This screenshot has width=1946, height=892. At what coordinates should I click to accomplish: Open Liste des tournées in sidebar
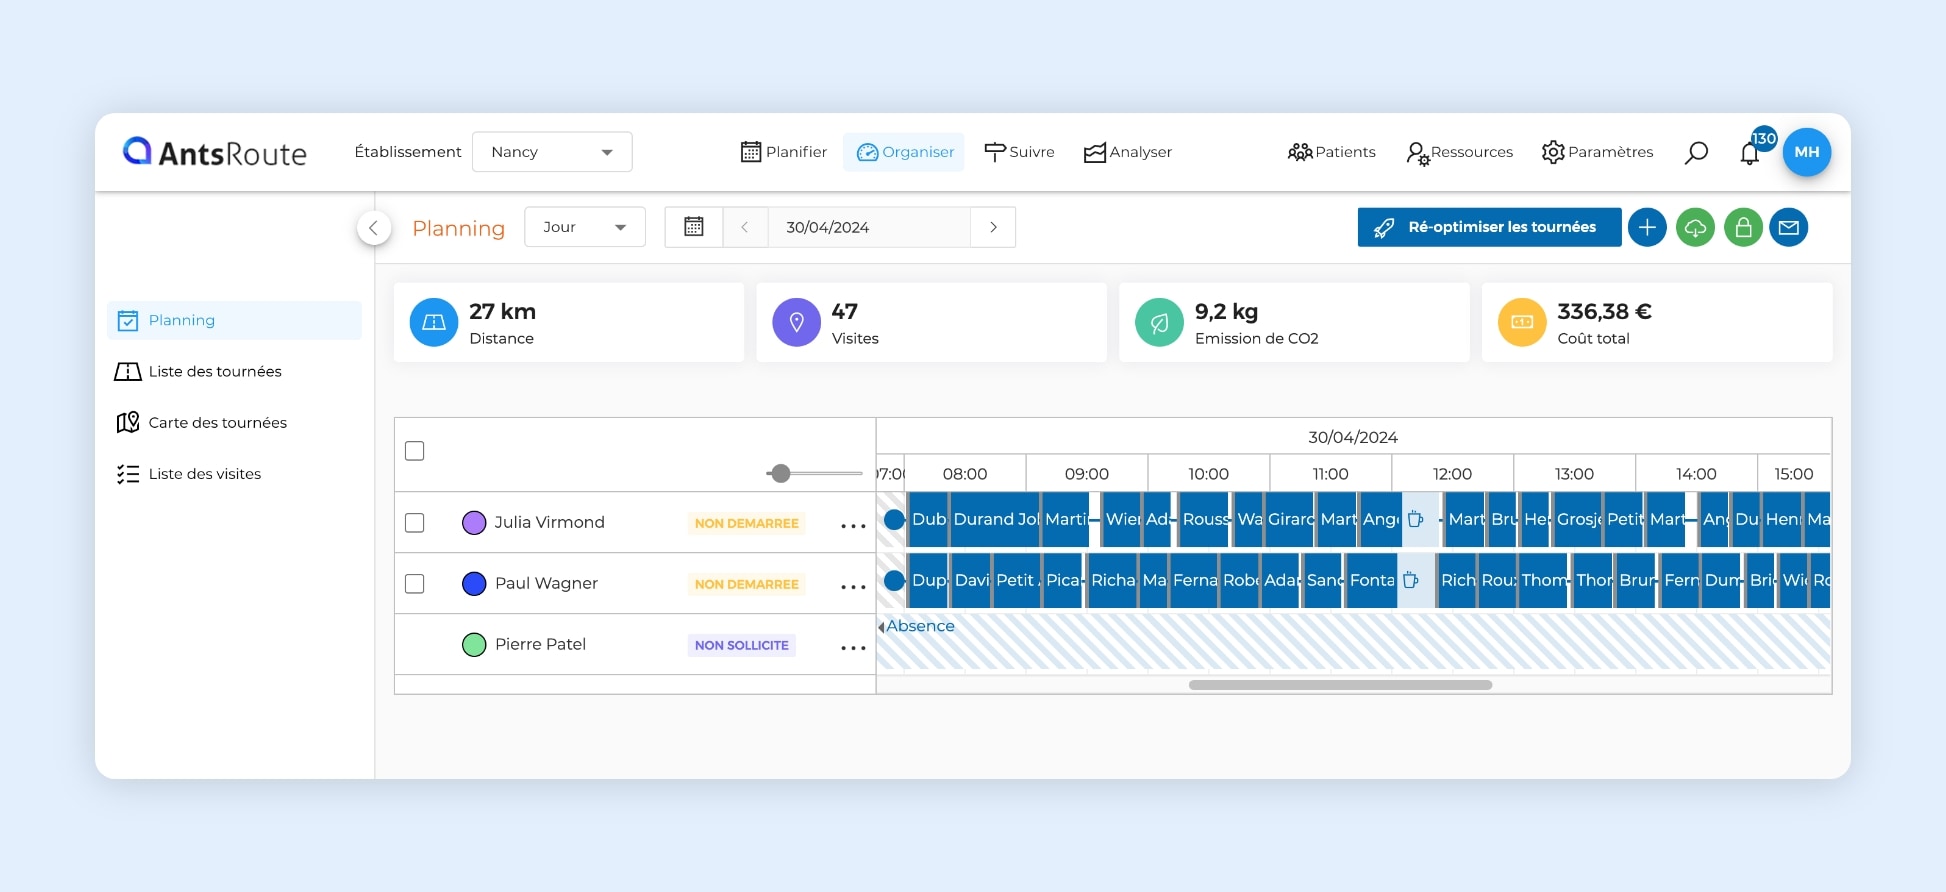point(215,372)
